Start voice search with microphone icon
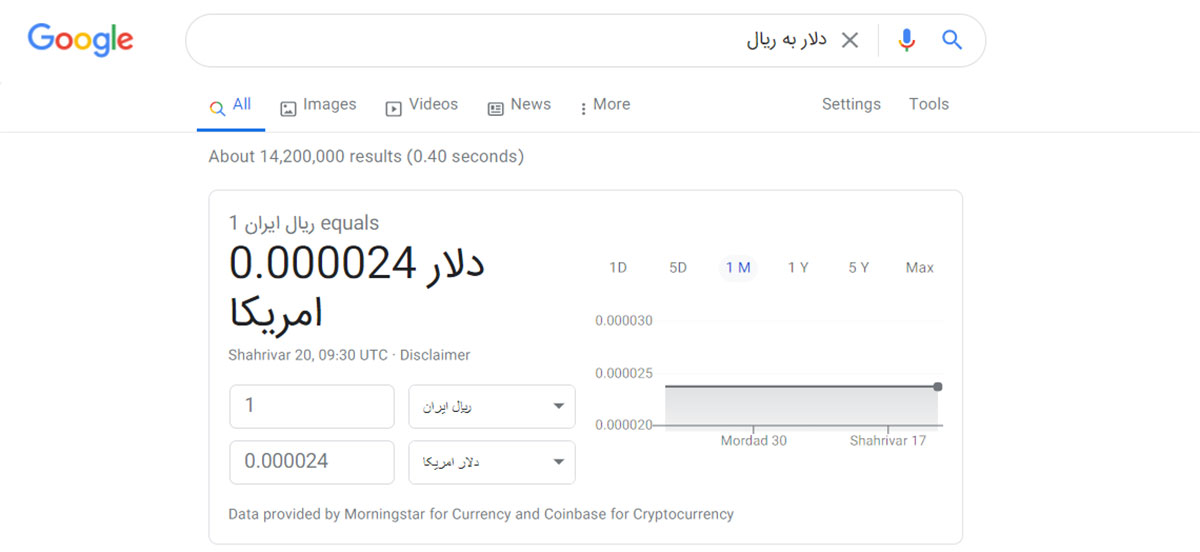The width and height of the screenshot is (1200, 552). point(907,40)
